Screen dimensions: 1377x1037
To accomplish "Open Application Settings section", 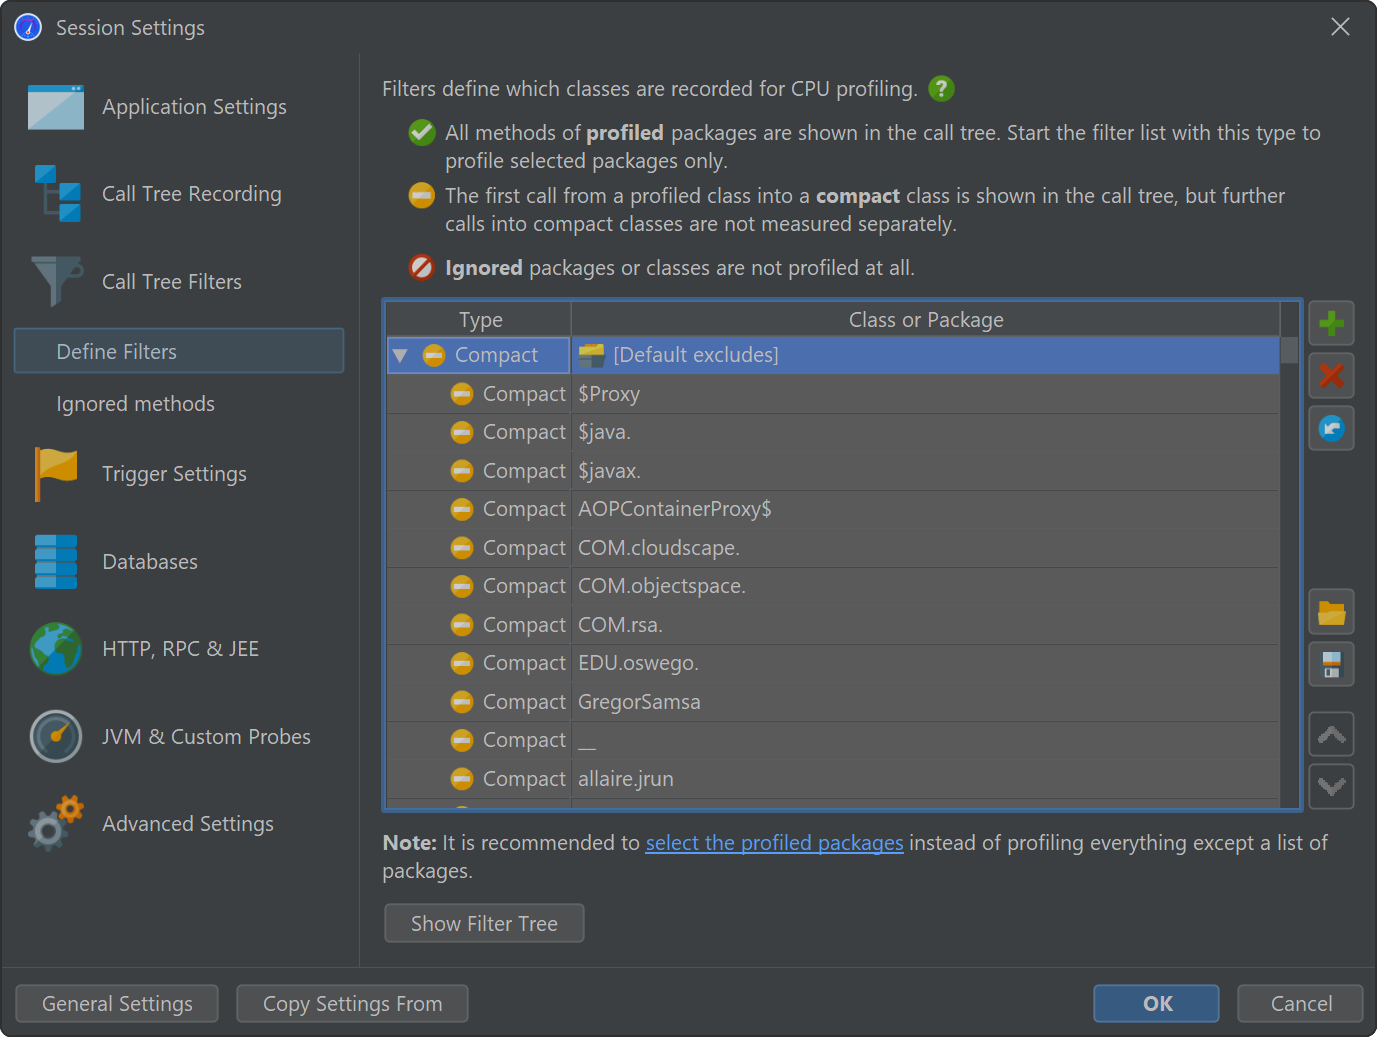I will [194, 107].
